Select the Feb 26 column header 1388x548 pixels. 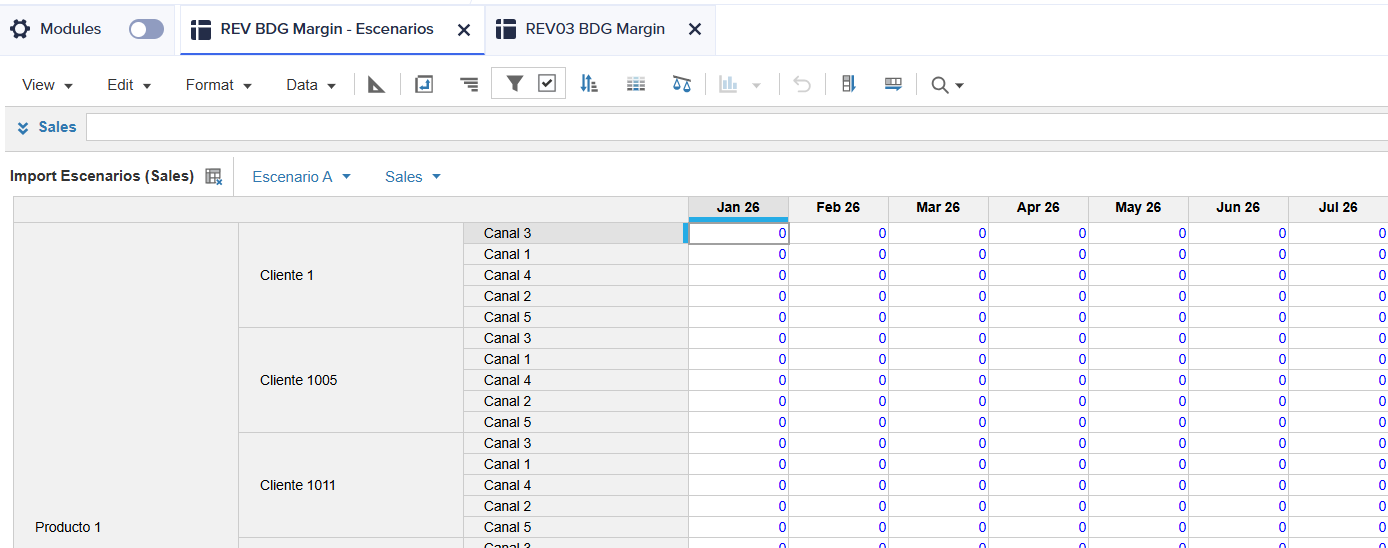tap(838, 208)
